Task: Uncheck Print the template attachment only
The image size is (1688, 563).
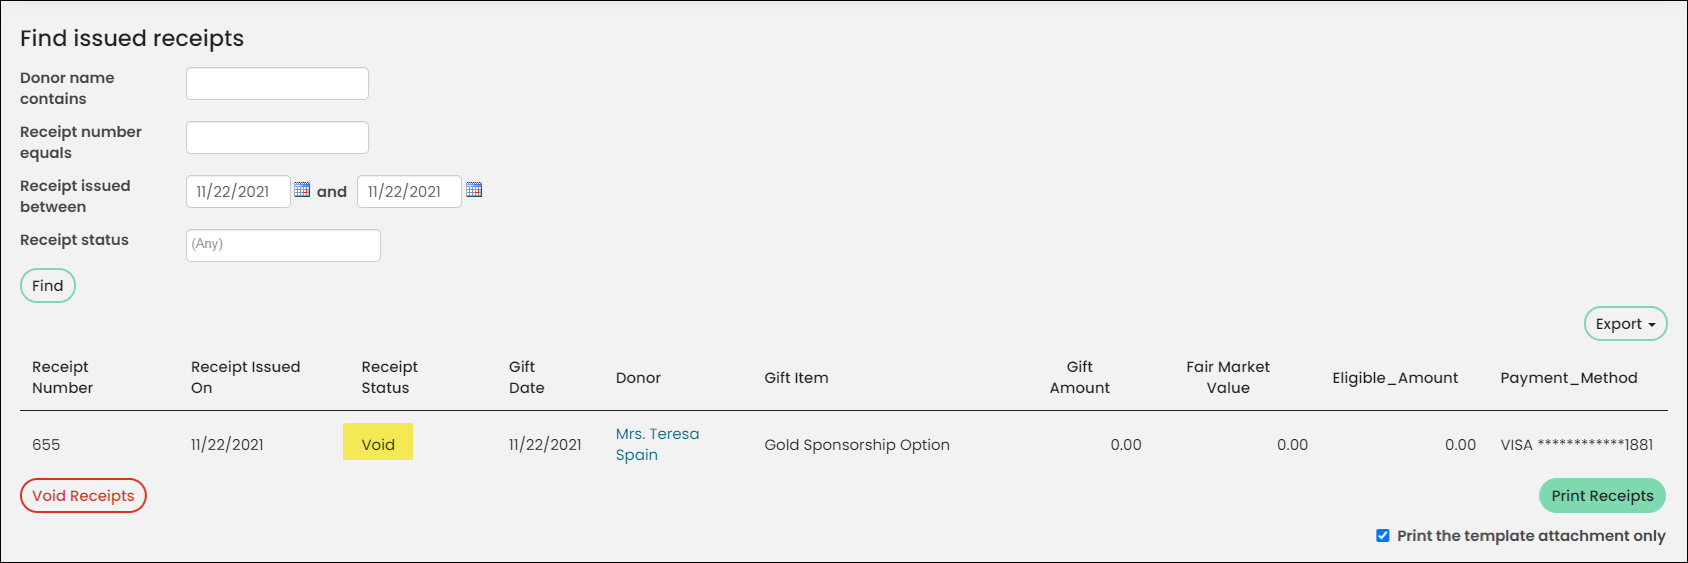Action: coord(1382,536)
